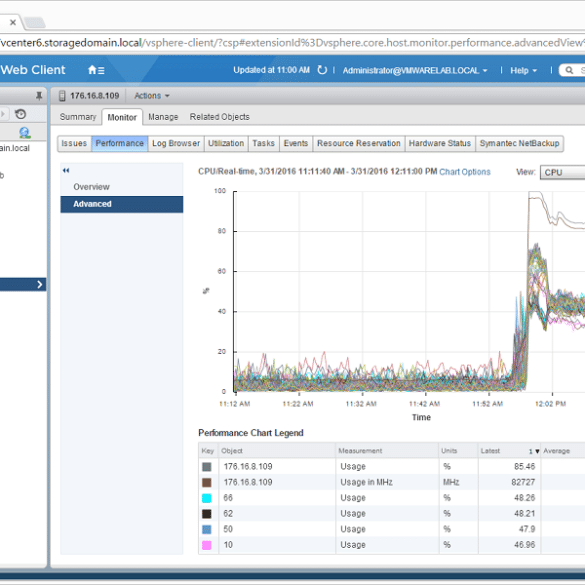
Task: Select the Overview performance view
Action: click(122, 187)
